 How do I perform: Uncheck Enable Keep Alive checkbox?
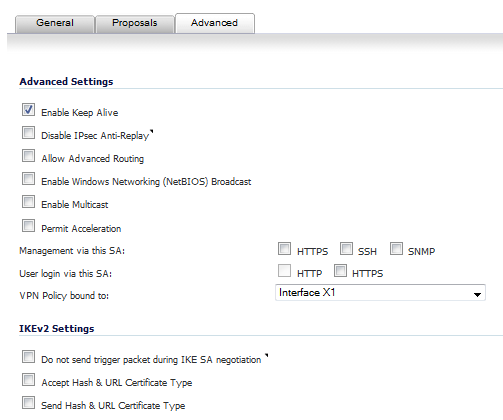click(x=28, y=110)
